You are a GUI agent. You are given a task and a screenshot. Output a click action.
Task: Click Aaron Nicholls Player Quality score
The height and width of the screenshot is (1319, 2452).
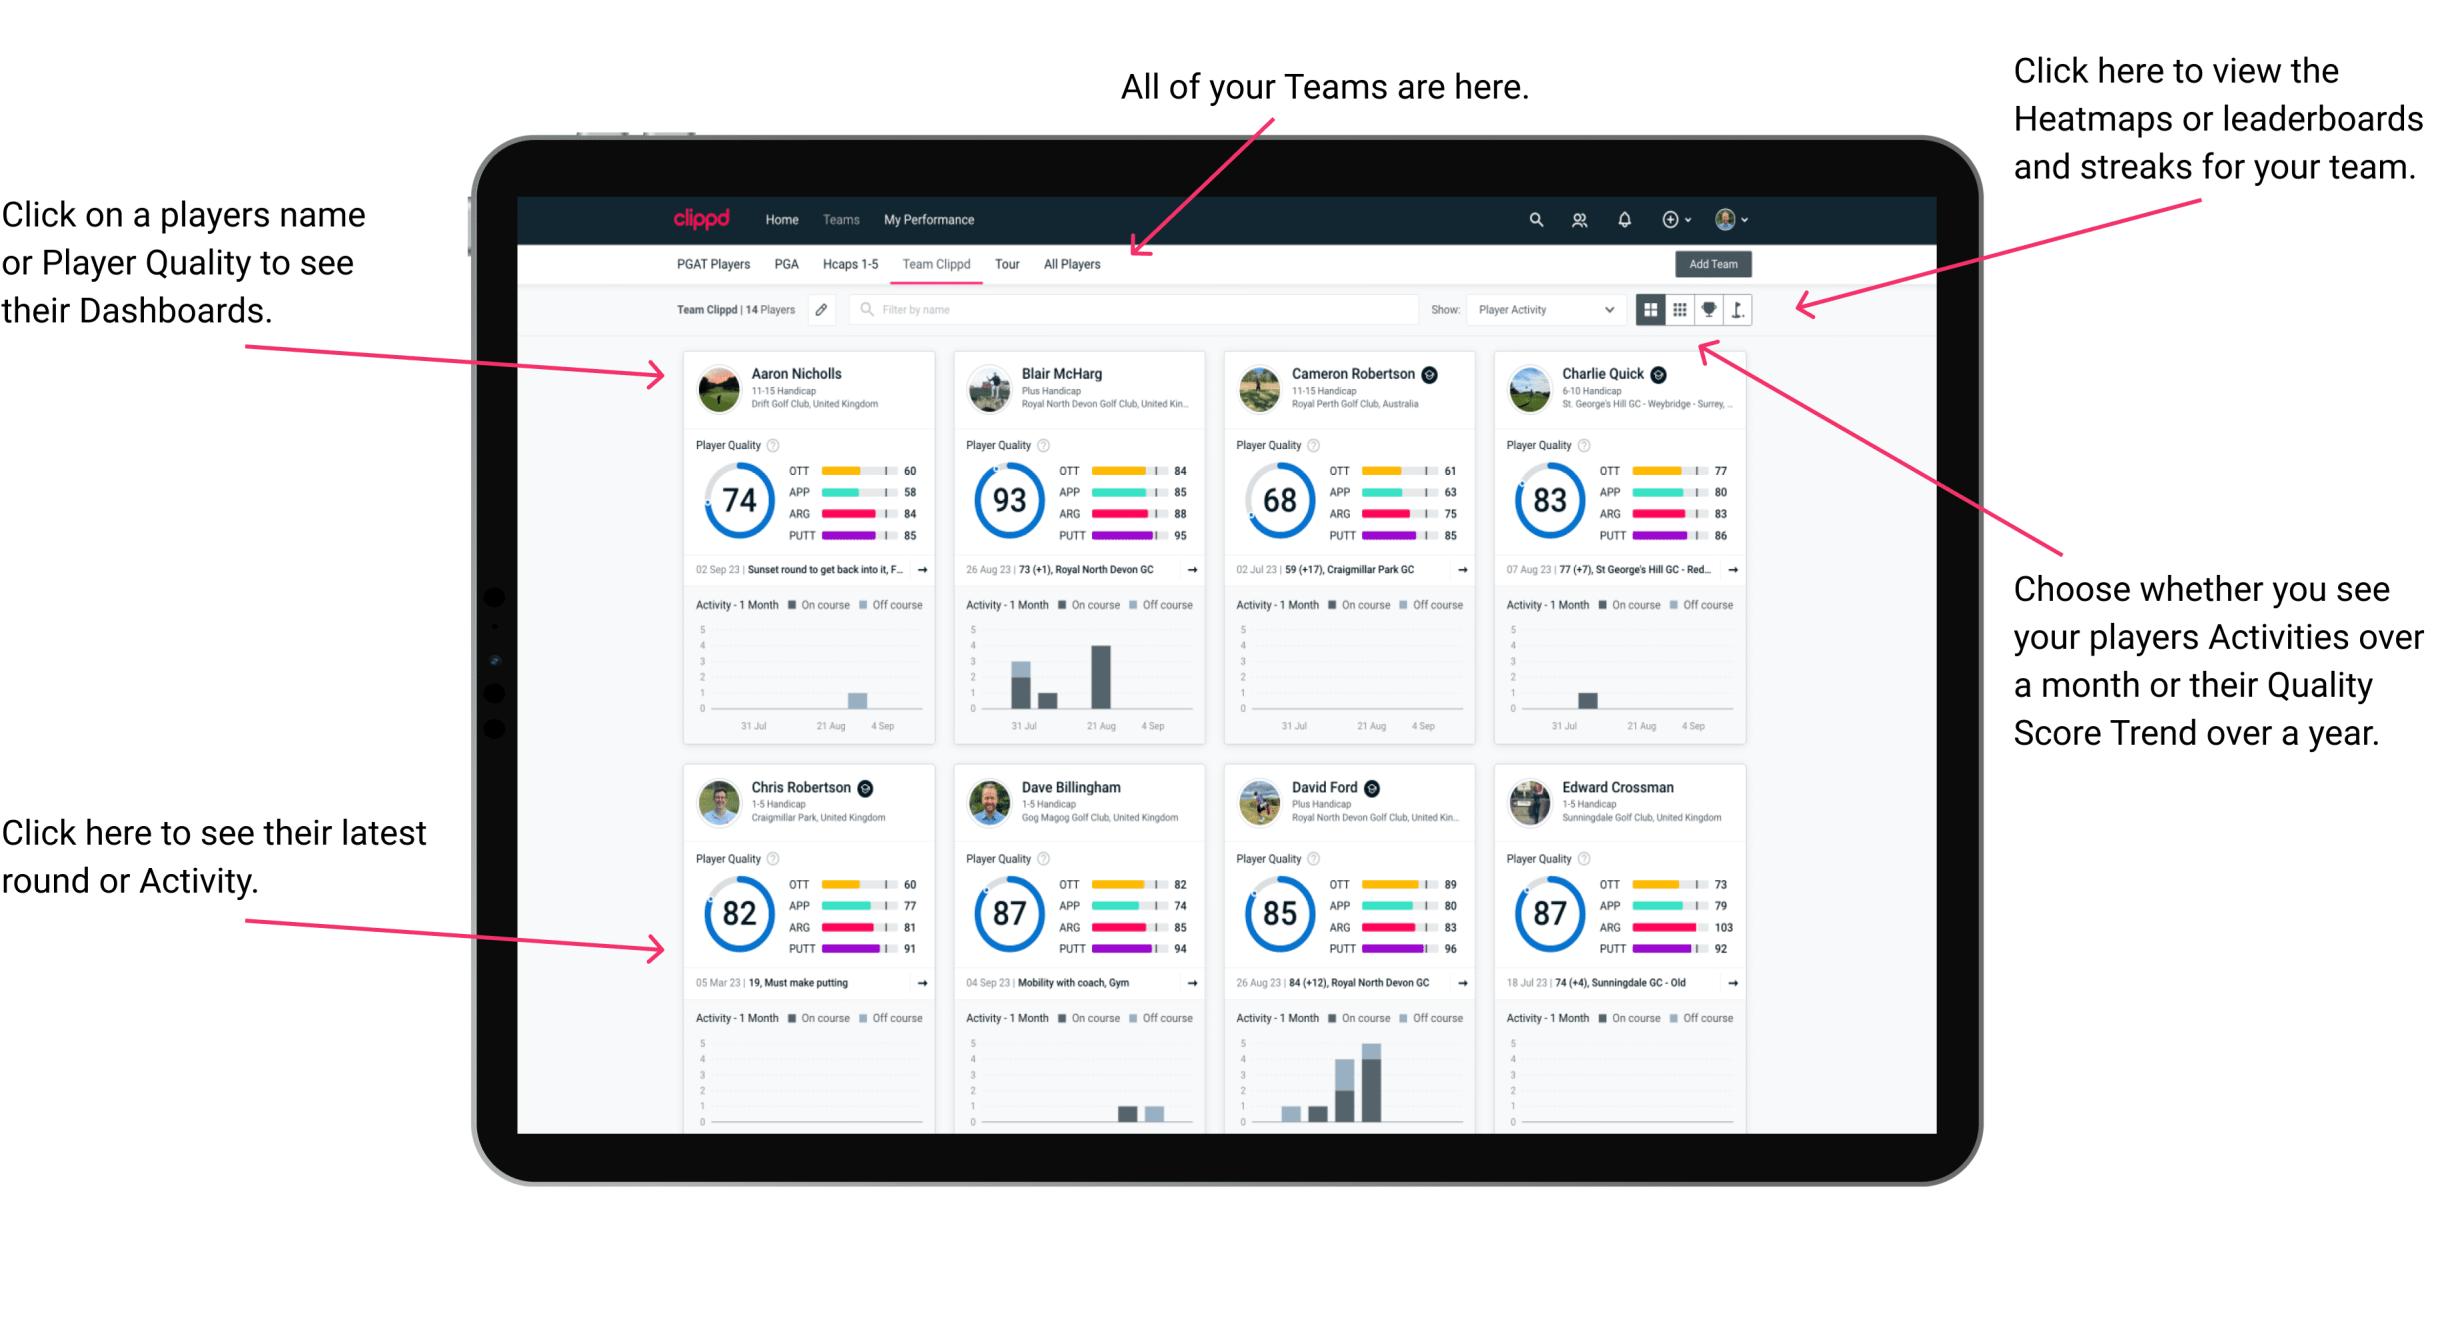pyautogui.click(x=737, y=502)
